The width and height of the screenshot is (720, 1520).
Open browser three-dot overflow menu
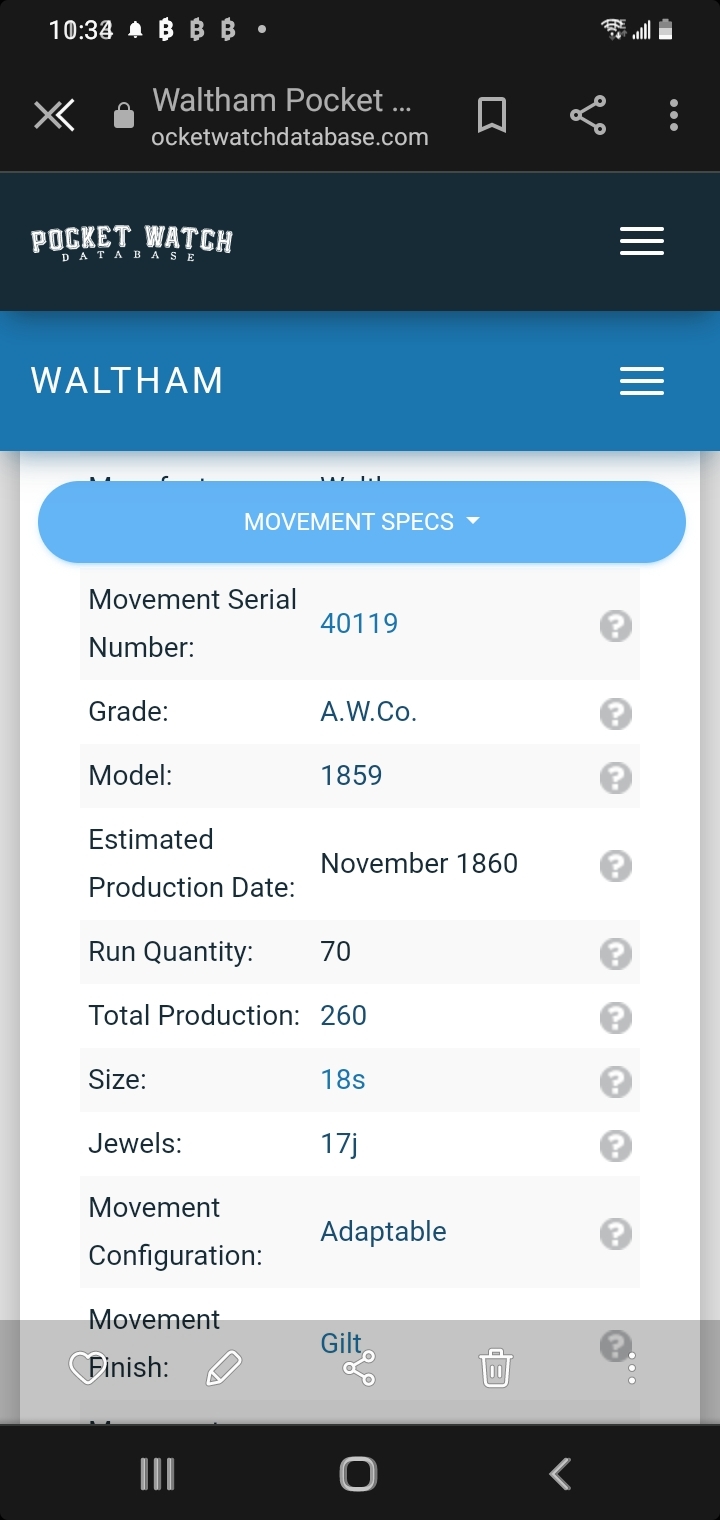674,117
